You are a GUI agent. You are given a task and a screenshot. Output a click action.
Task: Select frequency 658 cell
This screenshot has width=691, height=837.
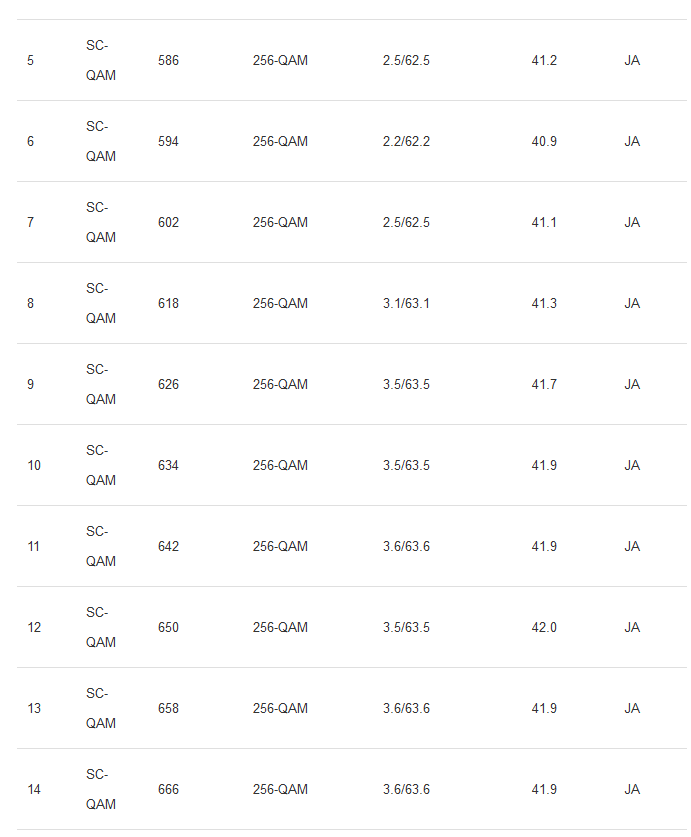pyautogui.click(x=168, y=708)
